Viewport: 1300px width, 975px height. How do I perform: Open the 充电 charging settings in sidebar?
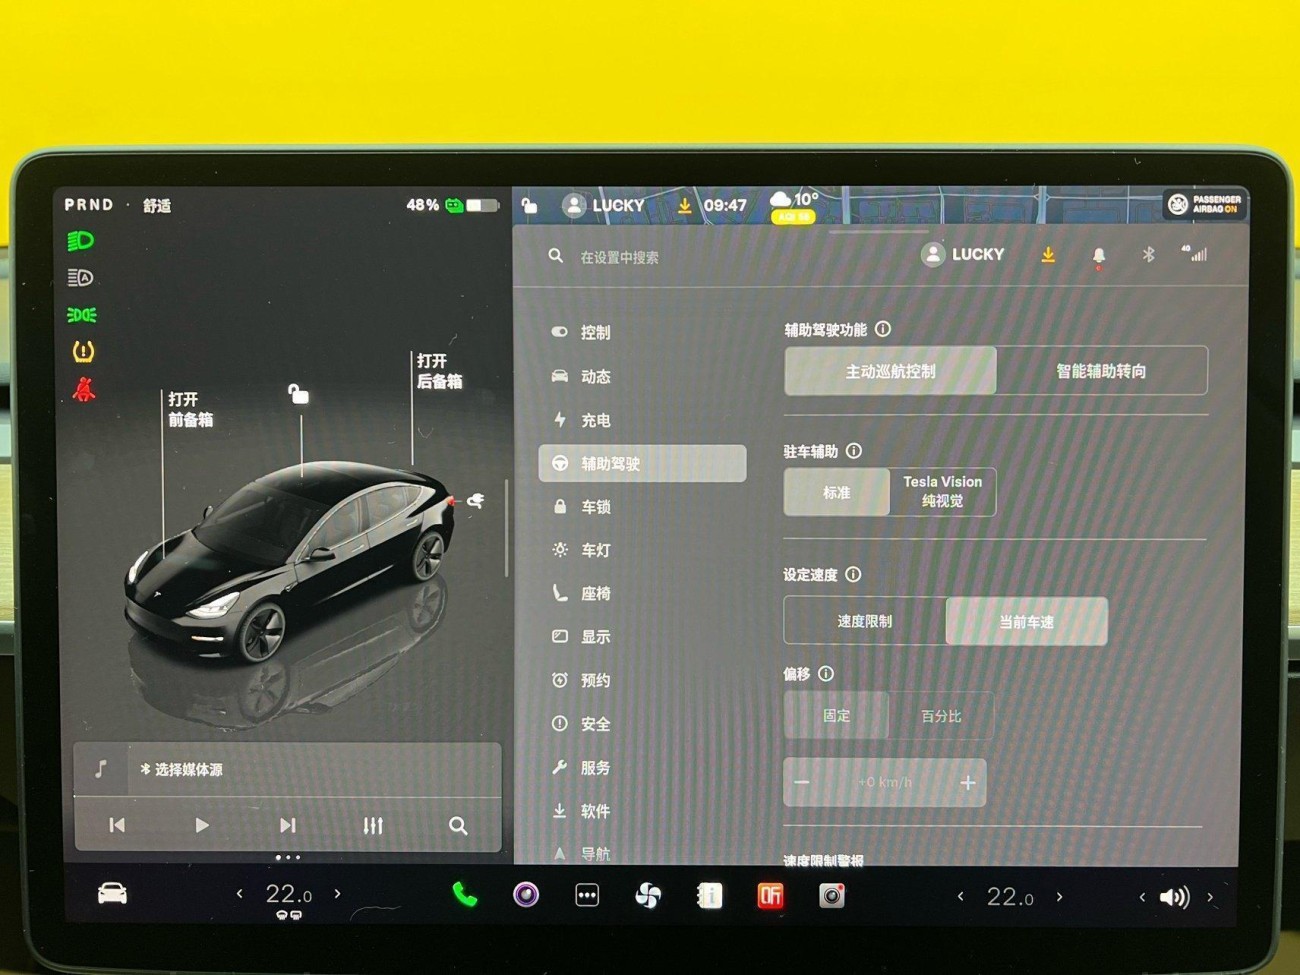(x=596, y=420)
